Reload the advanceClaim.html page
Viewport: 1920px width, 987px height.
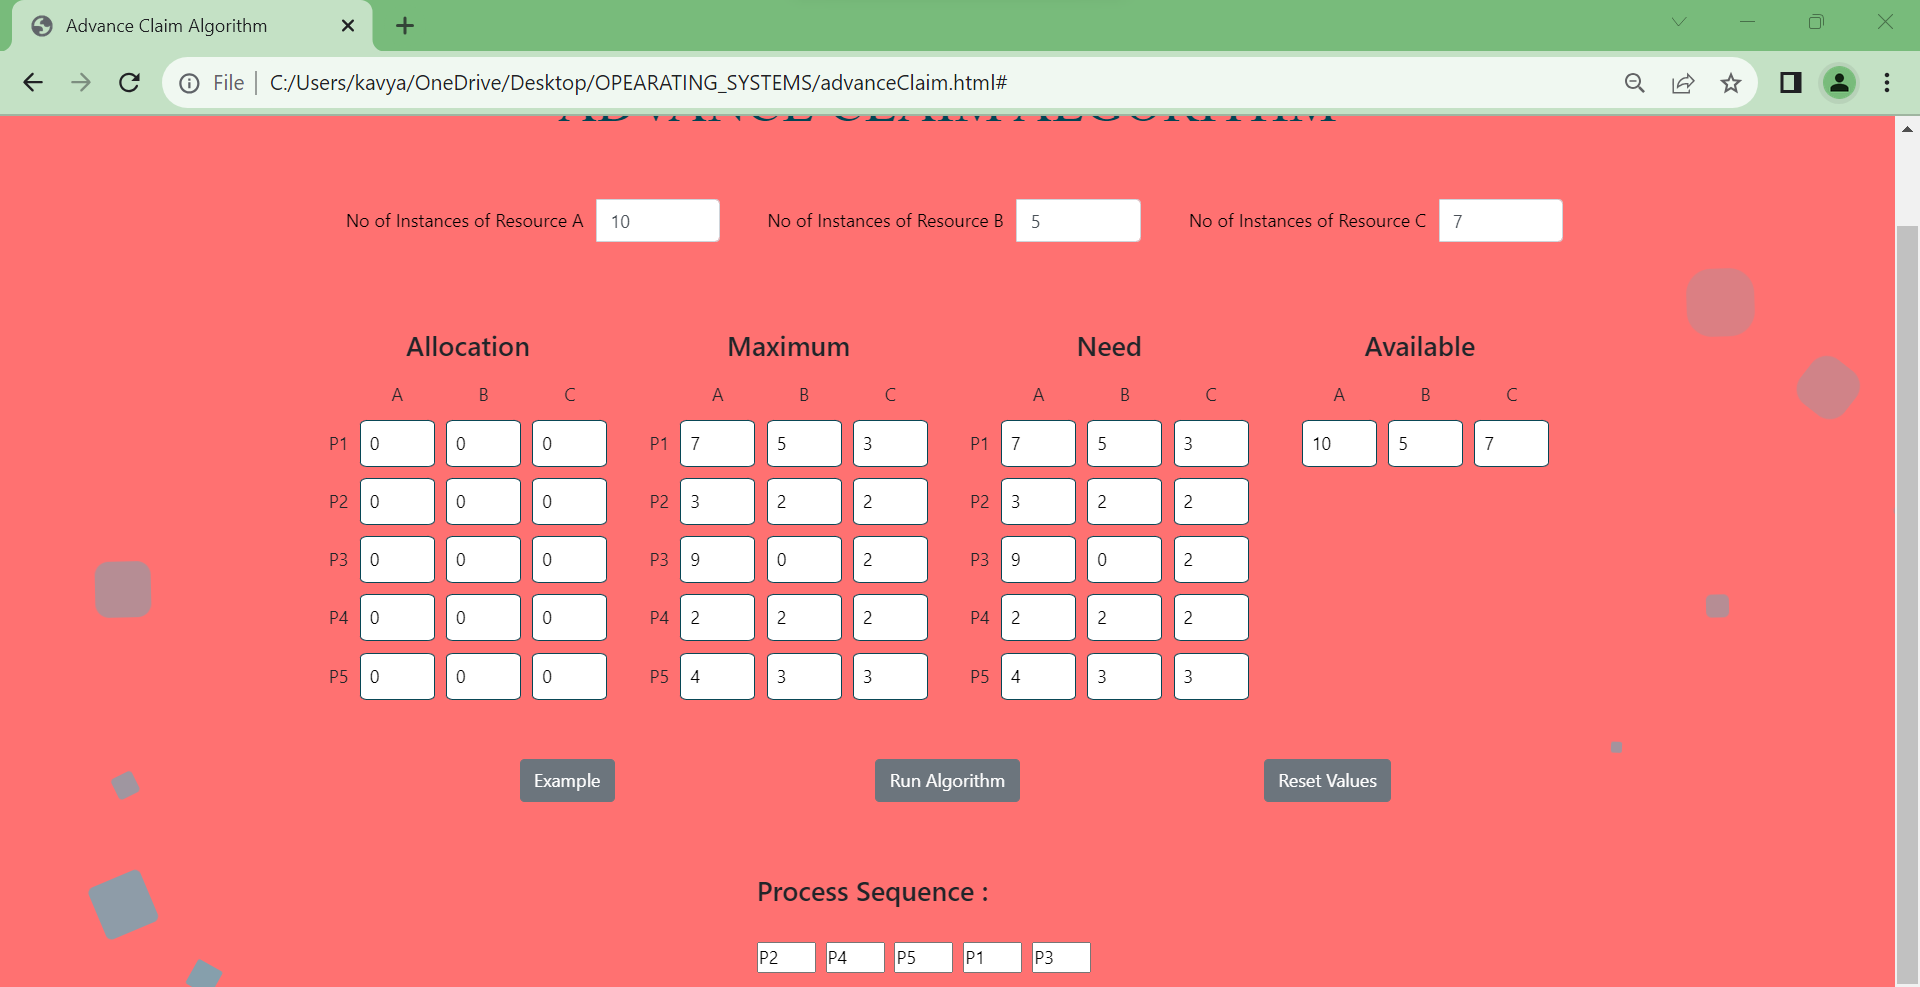(x=129, y=83)
